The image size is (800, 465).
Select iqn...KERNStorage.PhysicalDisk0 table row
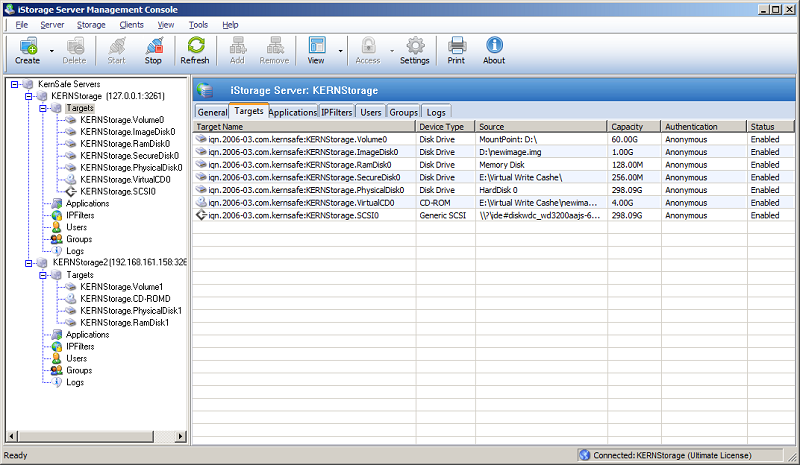493,190
